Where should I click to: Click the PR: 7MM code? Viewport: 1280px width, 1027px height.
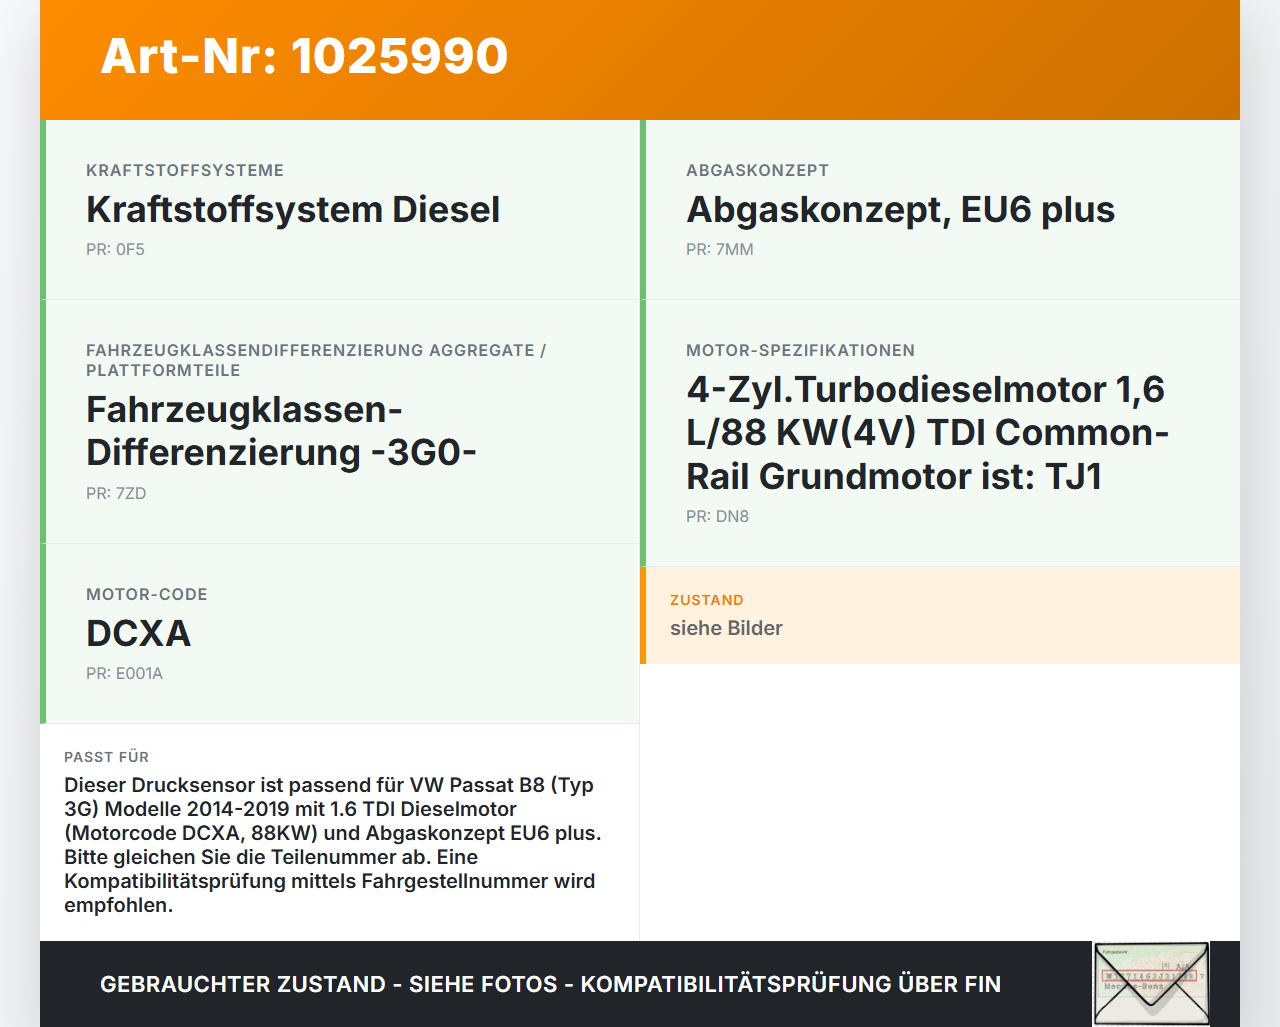pos(720,249)
